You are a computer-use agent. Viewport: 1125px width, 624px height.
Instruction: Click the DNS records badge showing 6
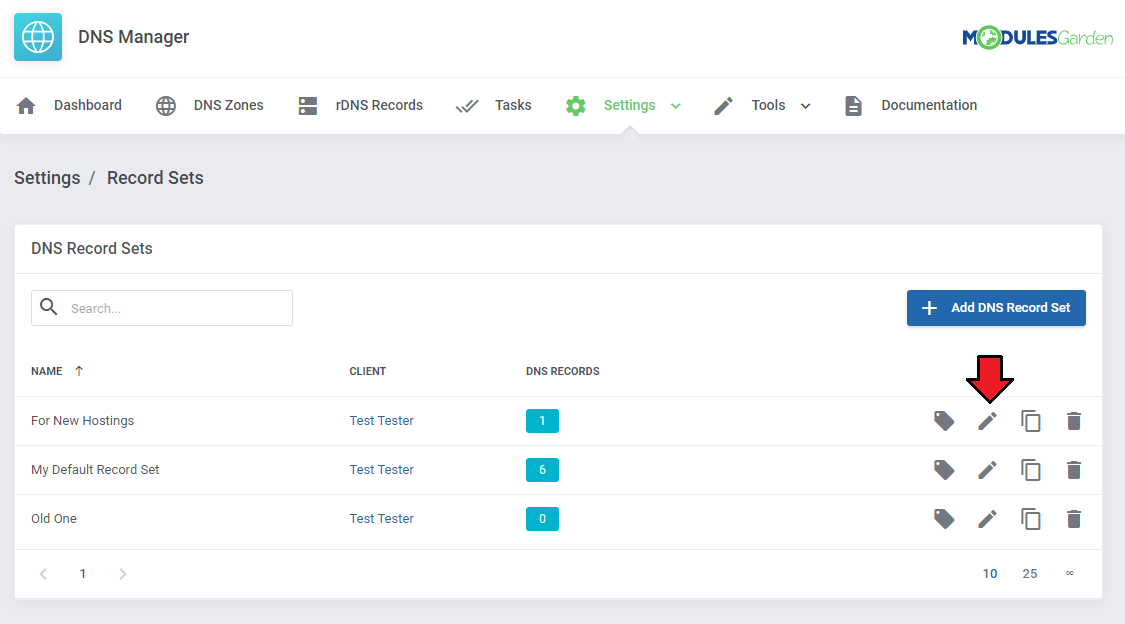pos(542,470)
